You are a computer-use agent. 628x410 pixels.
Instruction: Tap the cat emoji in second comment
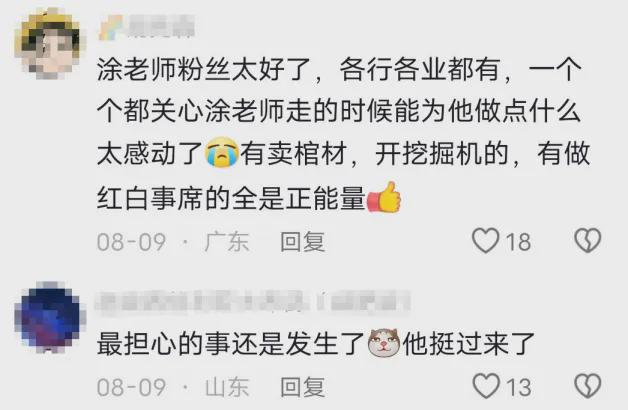coord(384,343)
